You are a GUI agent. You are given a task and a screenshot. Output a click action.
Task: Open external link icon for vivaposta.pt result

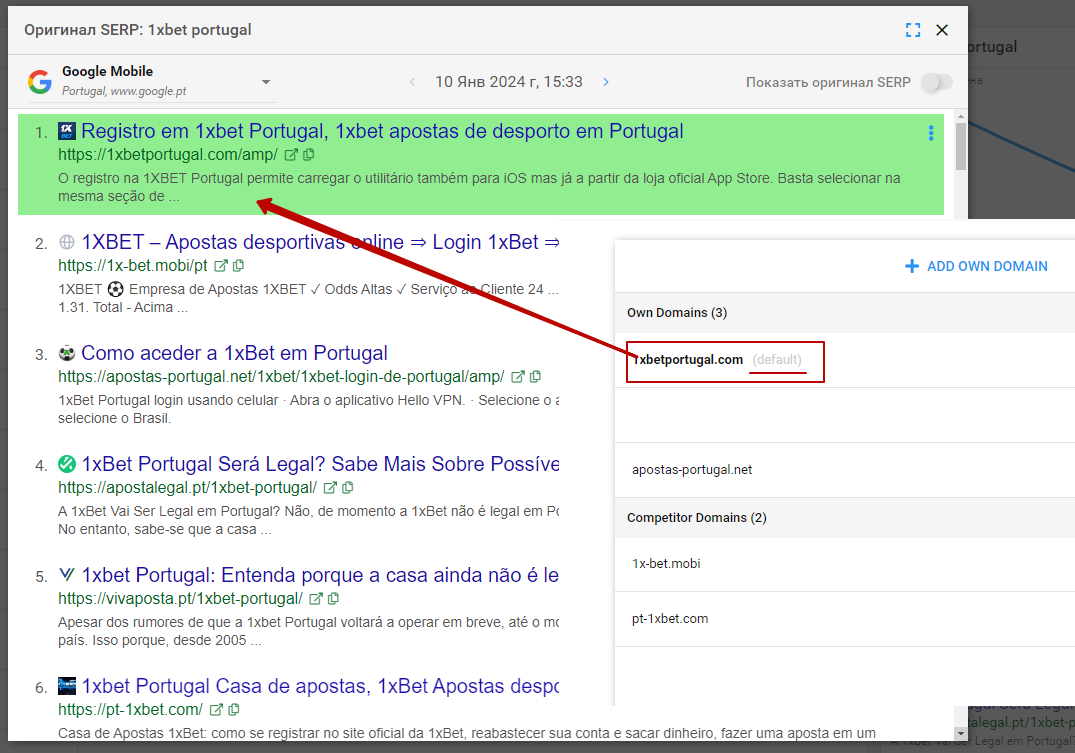pos(315,599)
